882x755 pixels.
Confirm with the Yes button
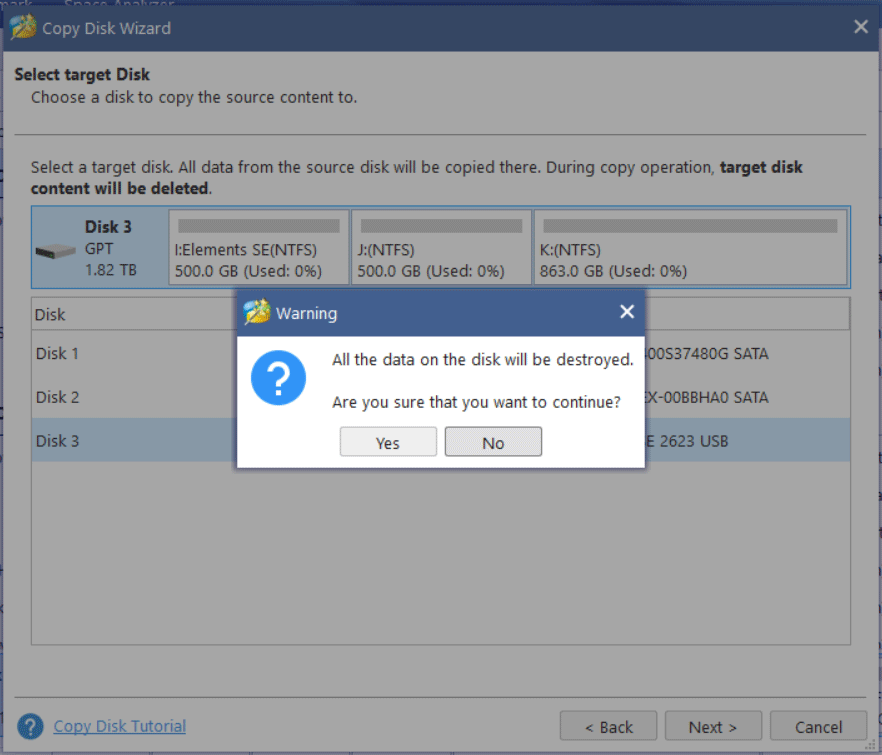click(x=388, y=441)
